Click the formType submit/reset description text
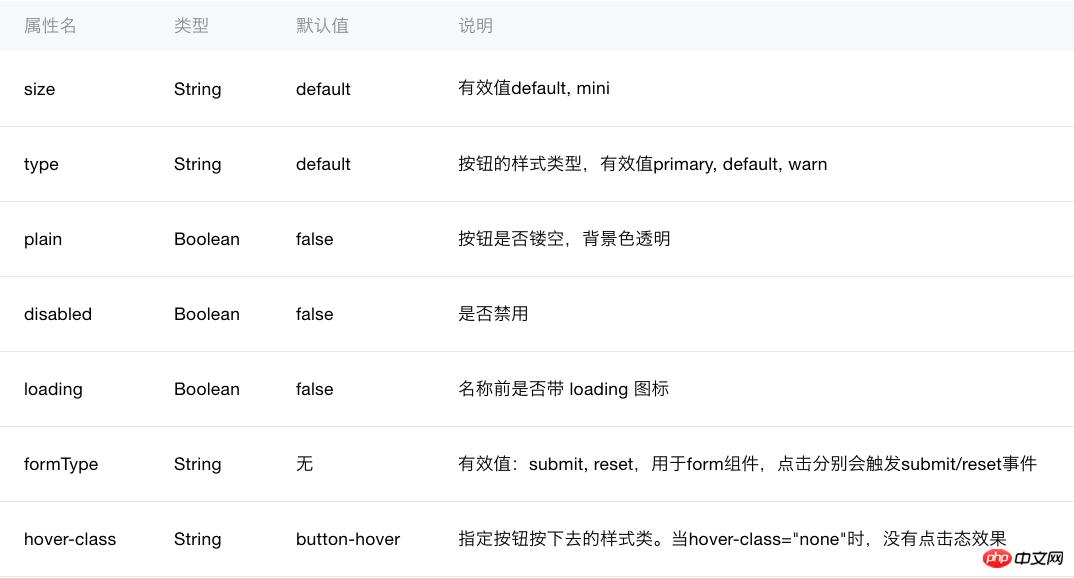The width and height of the screenshot is (1074, 578). 747,464
